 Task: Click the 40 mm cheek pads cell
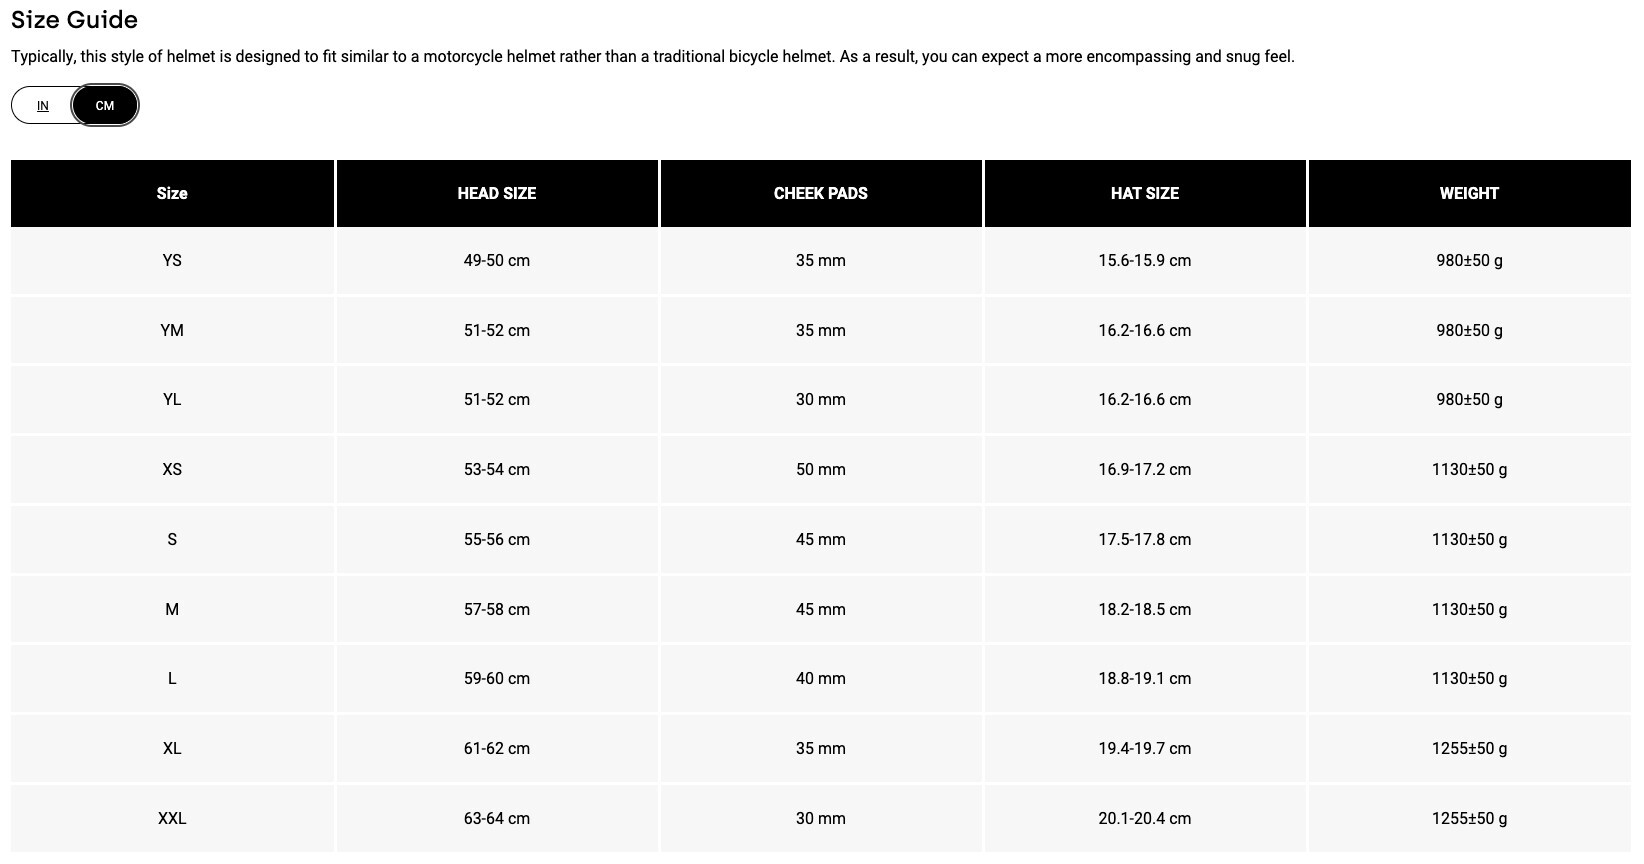pos(821,679)
